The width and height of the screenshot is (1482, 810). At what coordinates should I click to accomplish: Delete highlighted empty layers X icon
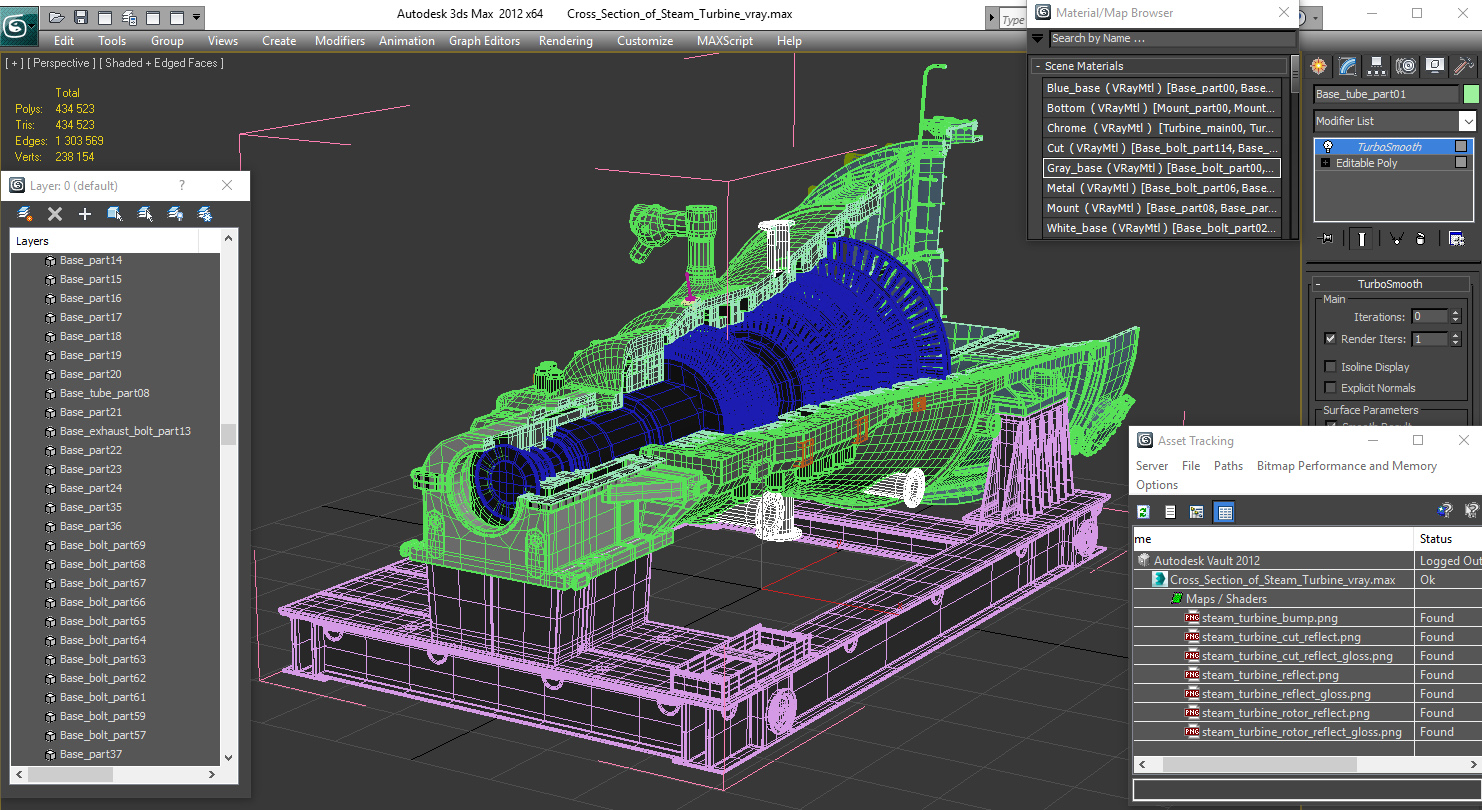[55, 214]
